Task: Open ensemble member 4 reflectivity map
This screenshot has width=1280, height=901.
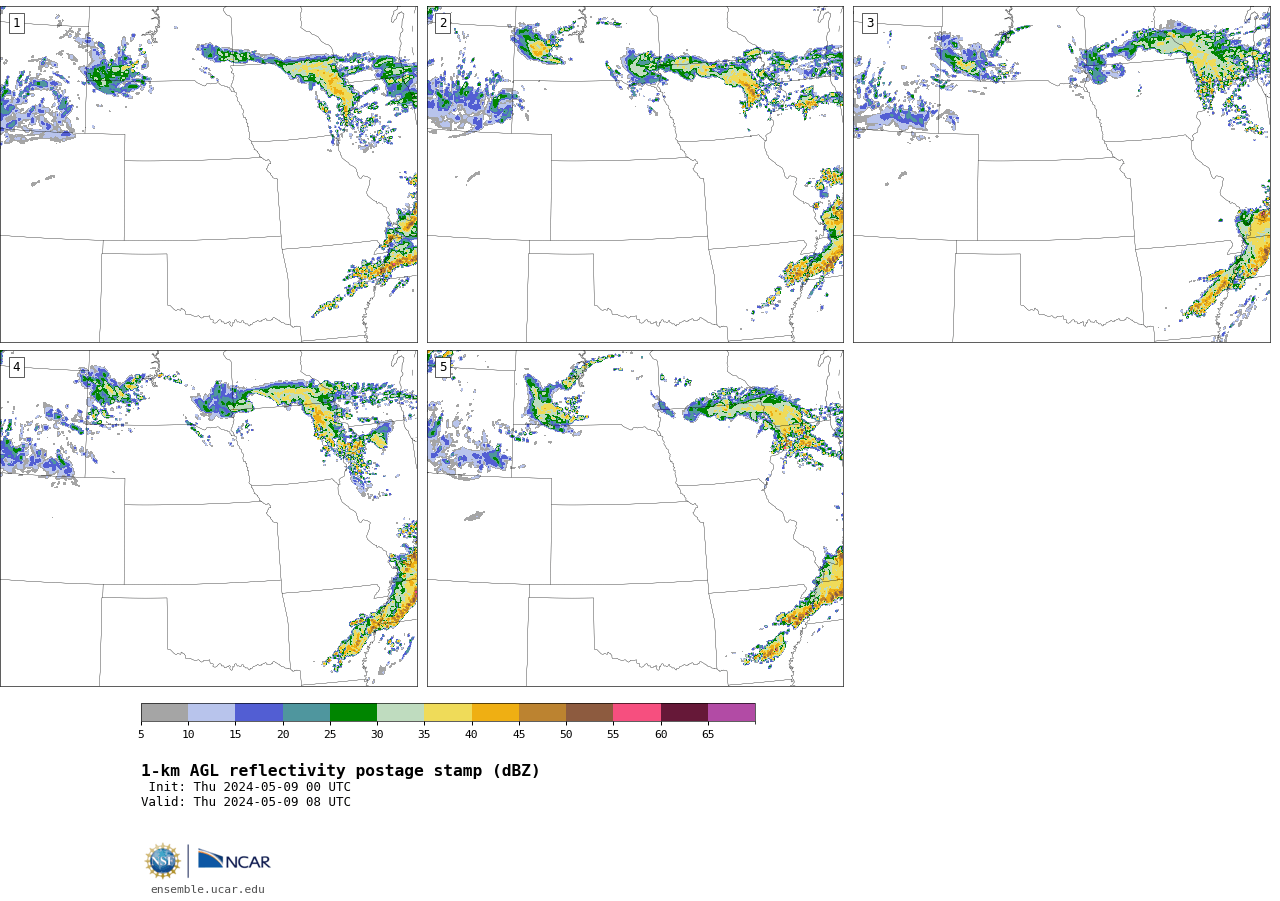Action: [x=208, y=518]
